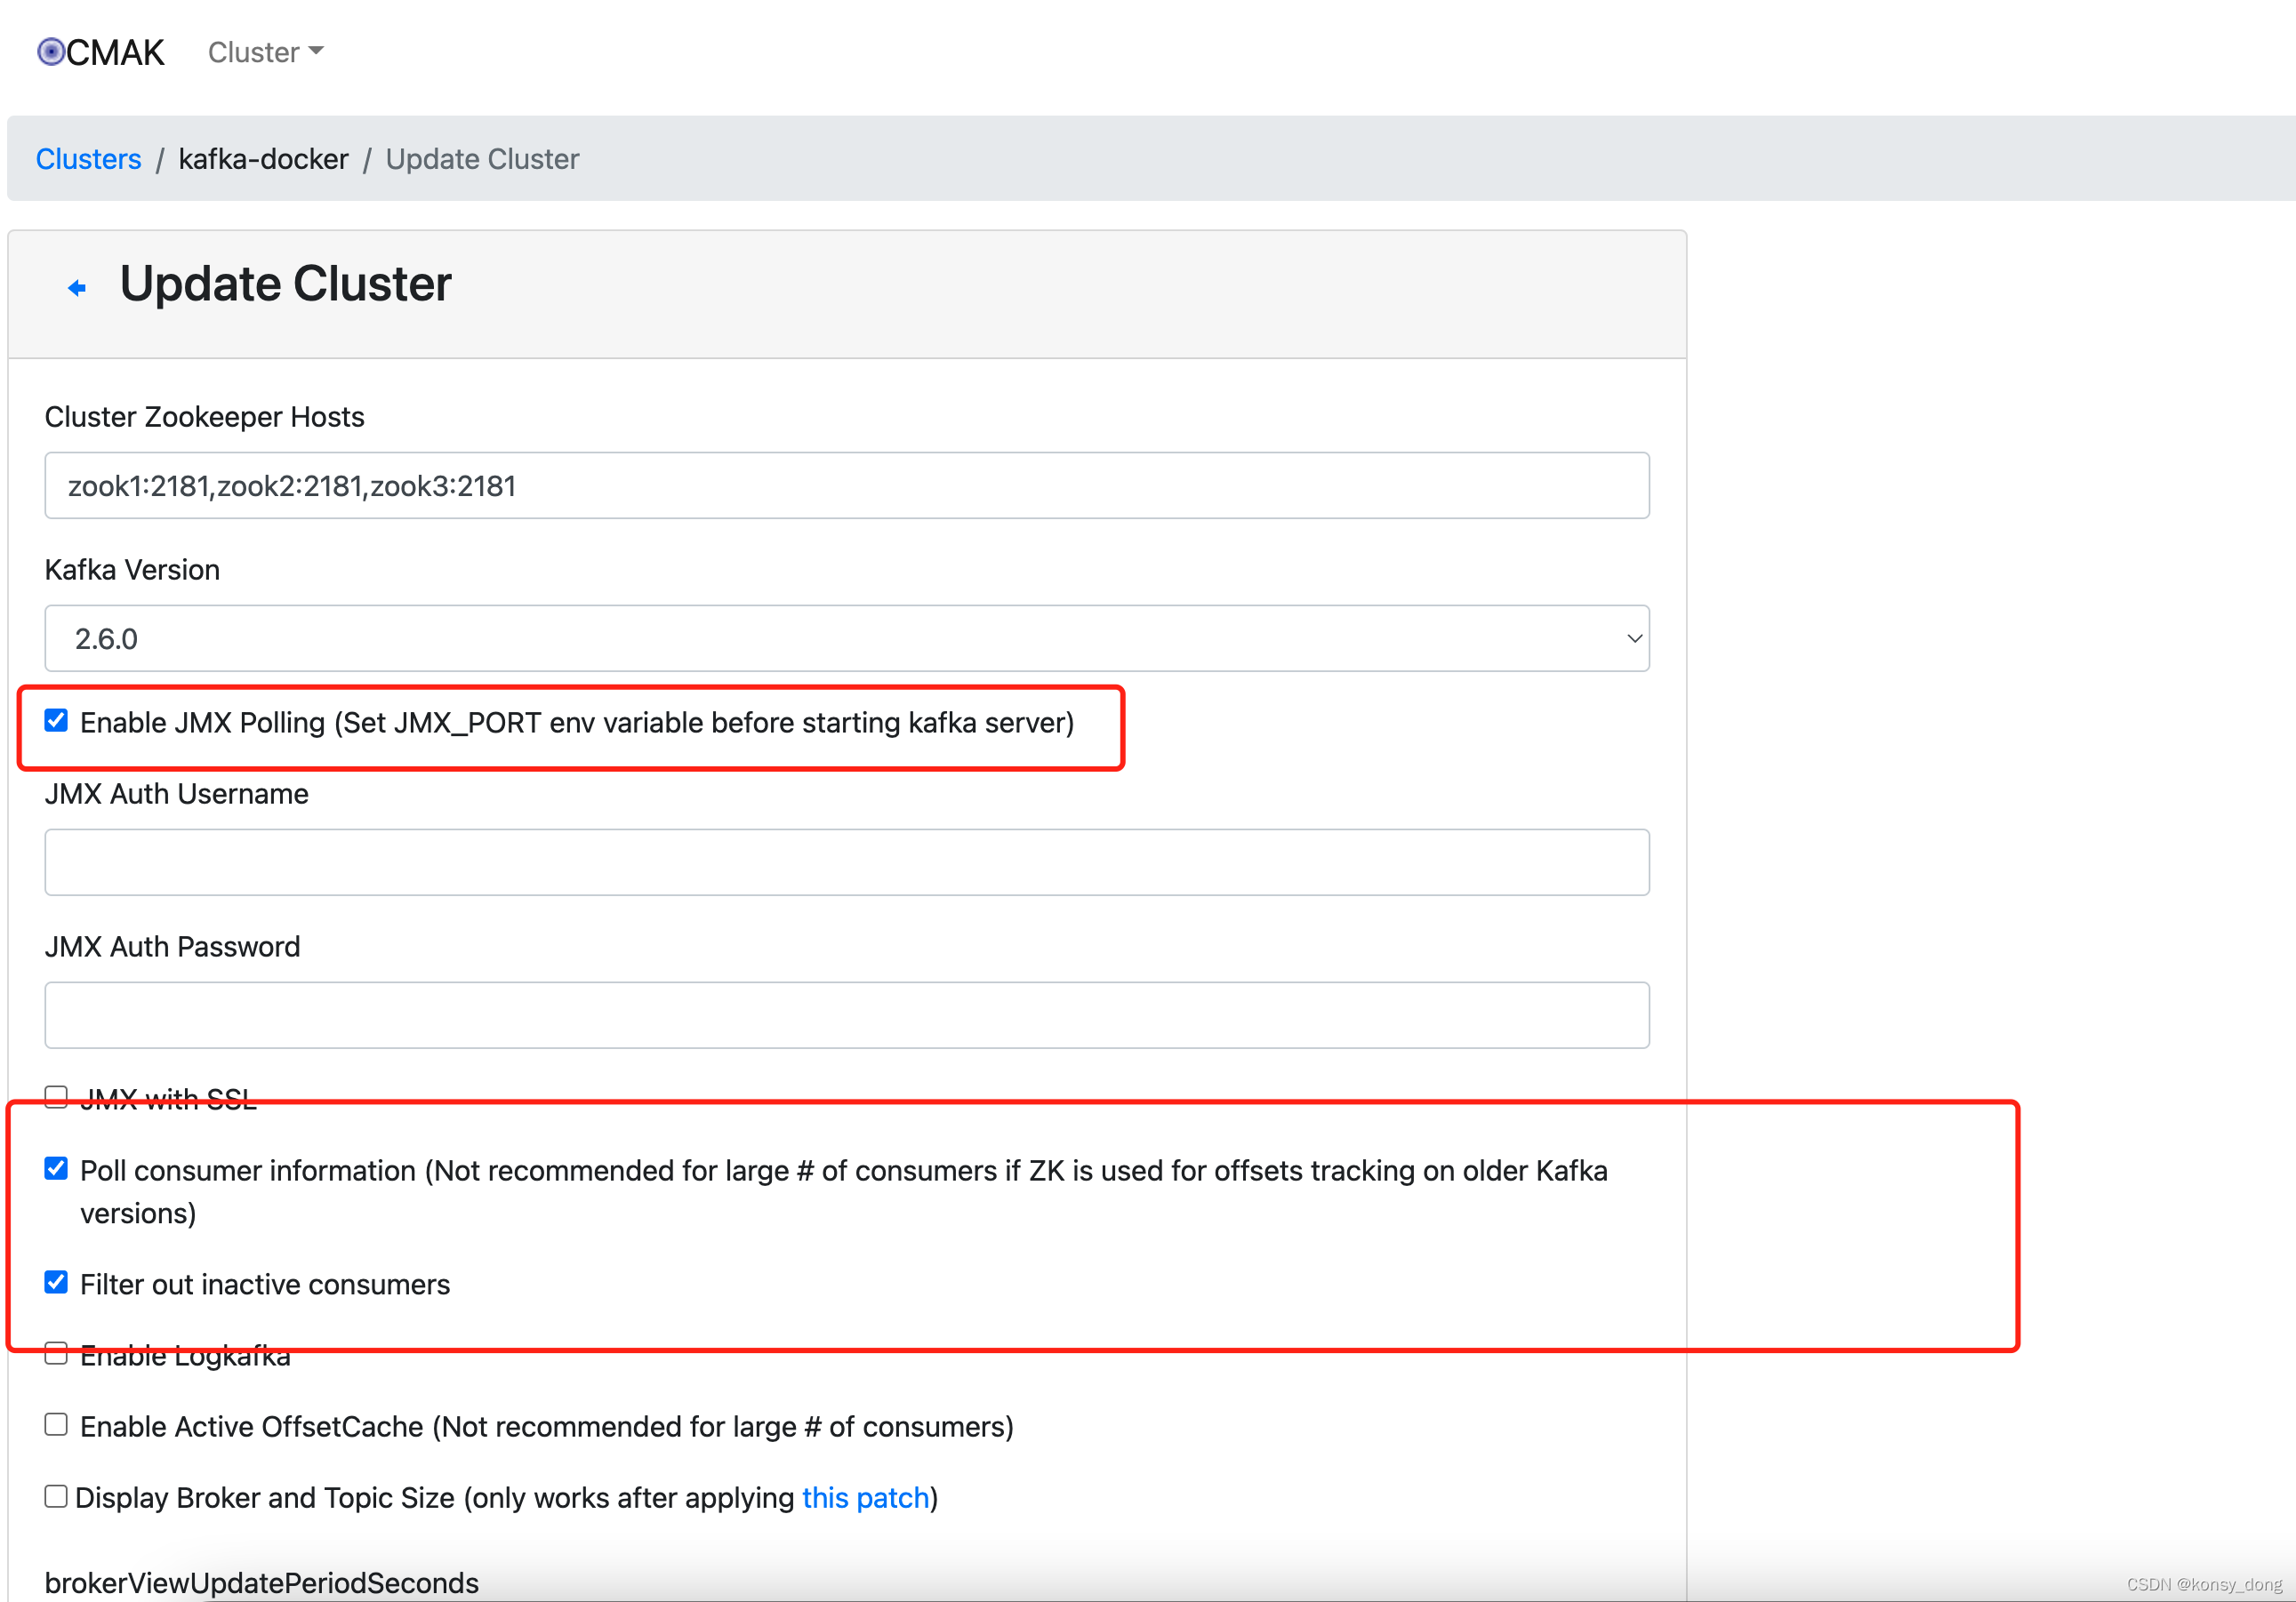Check Display Broker and Topic Size
2296x1602 pixels.
[56, 1497]
